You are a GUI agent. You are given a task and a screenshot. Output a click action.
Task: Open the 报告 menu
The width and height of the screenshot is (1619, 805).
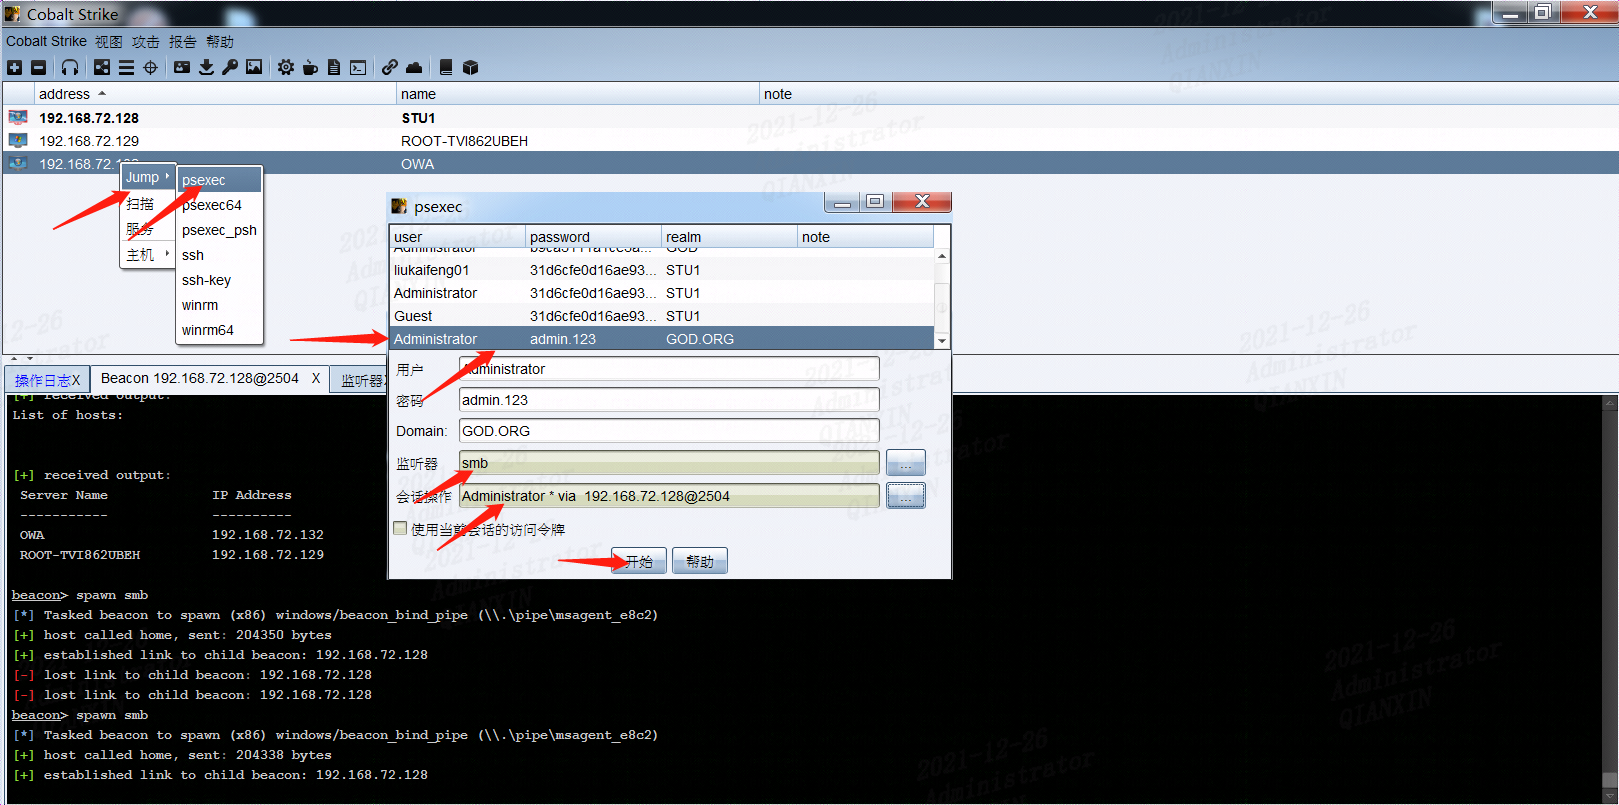pos(183,41)
